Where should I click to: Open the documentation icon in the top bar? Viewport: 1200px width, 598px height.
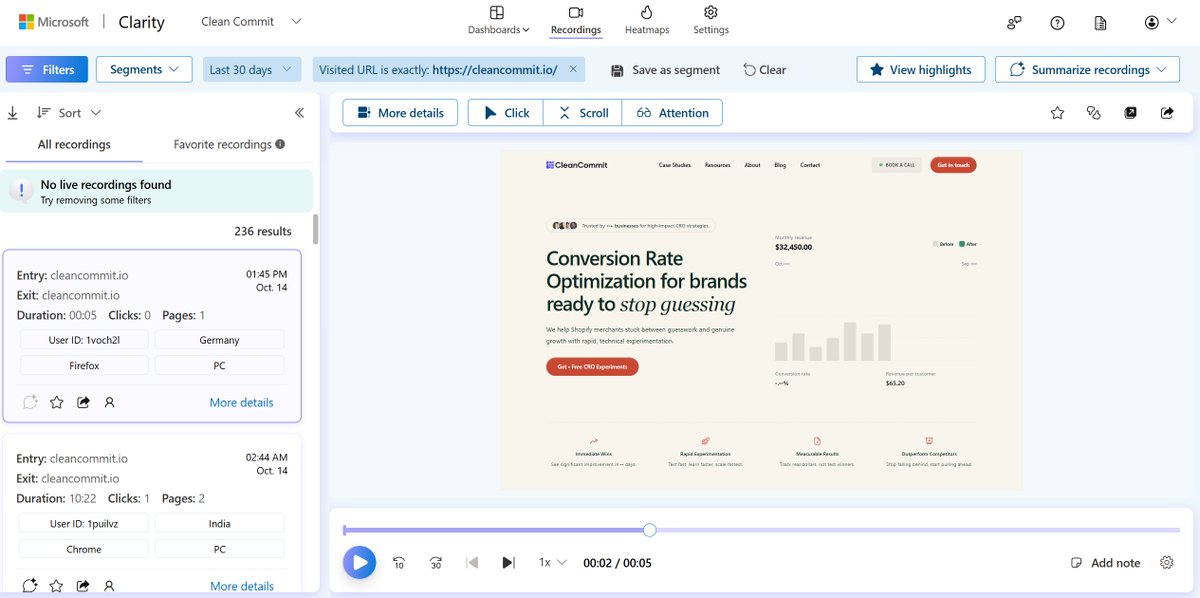1103,22
